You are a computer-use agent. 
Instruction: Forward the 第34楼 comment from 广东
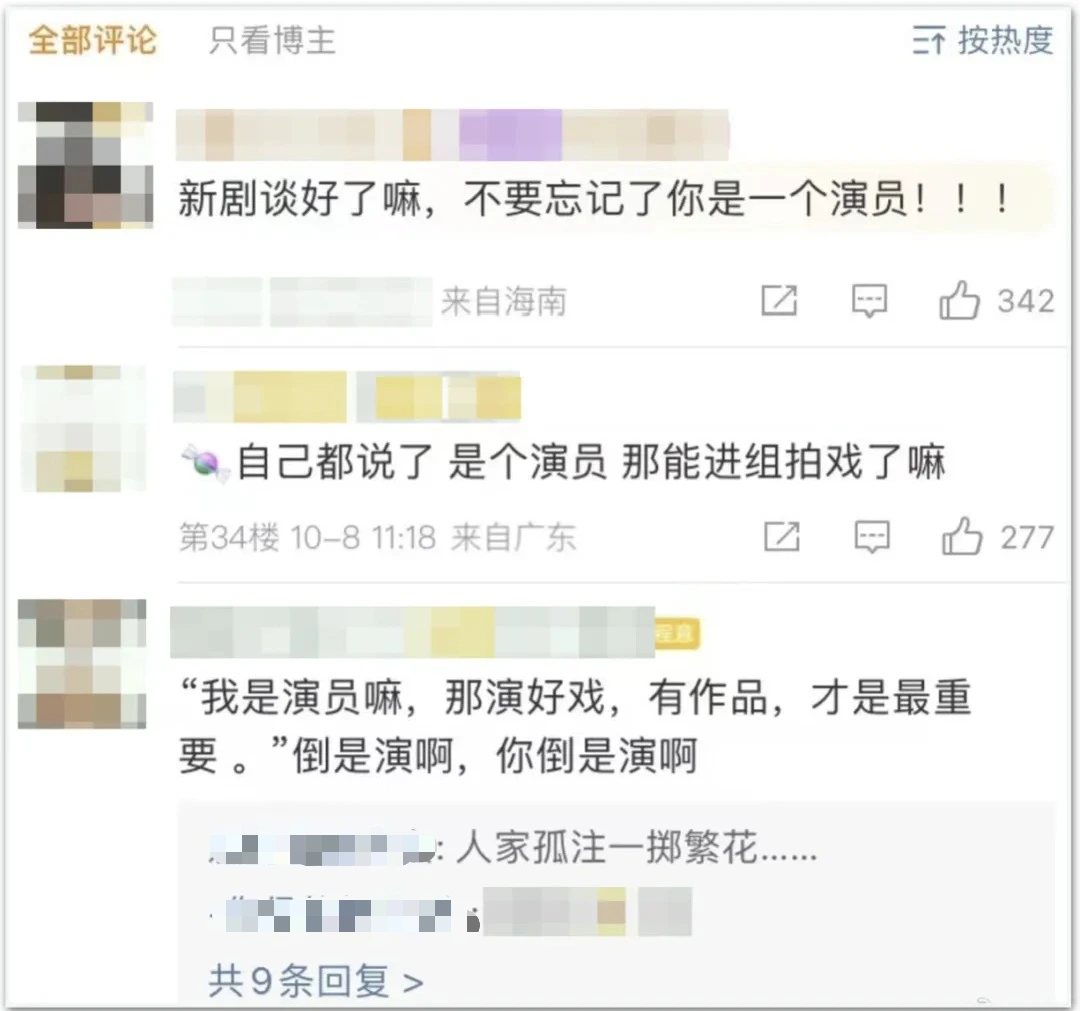(x=782, y=536)
